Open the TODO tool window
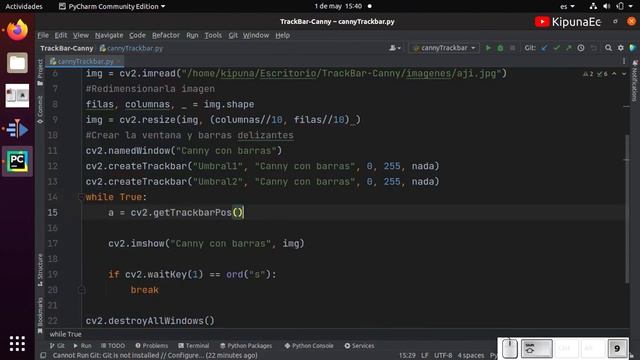Screen dimensions: 640x360 click(x=113, y=346)
